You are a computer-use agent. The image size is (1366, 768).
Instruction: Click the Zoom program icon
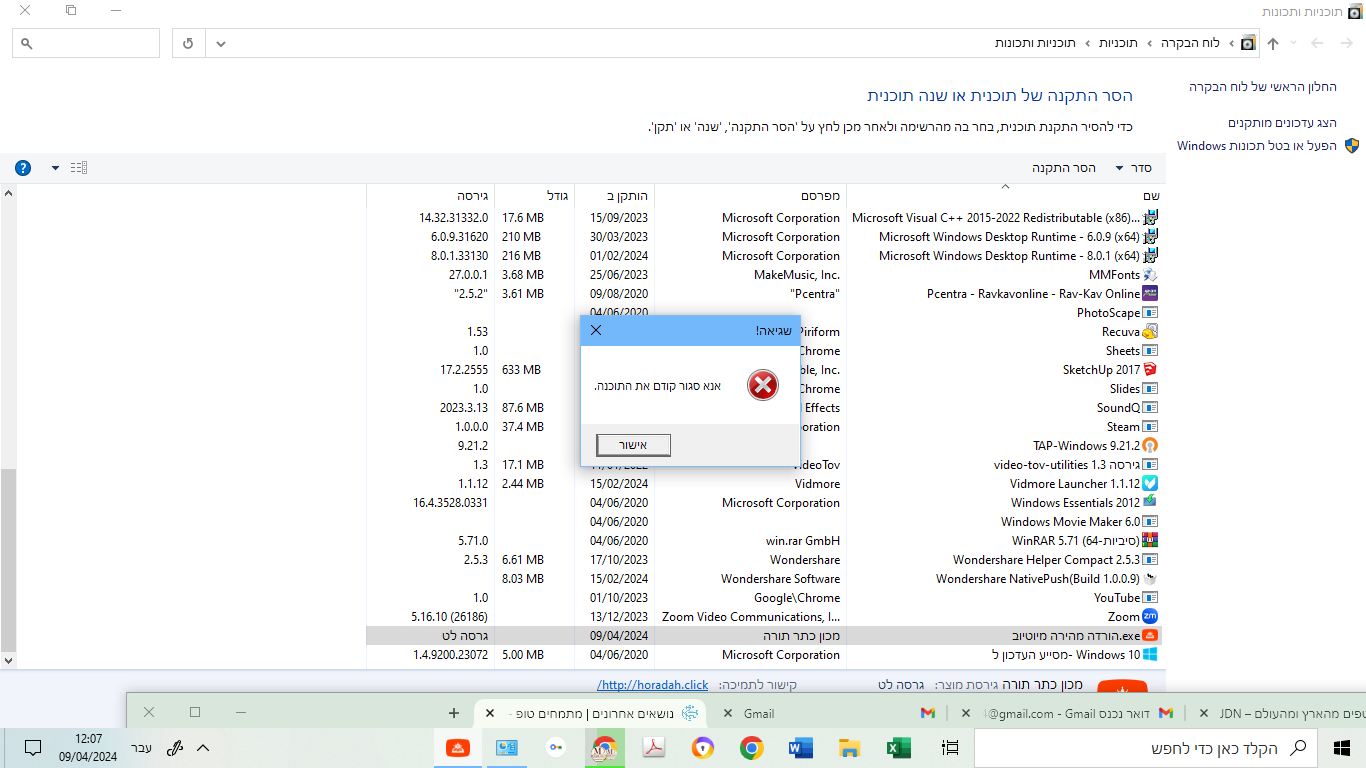tap(1150, 617)
